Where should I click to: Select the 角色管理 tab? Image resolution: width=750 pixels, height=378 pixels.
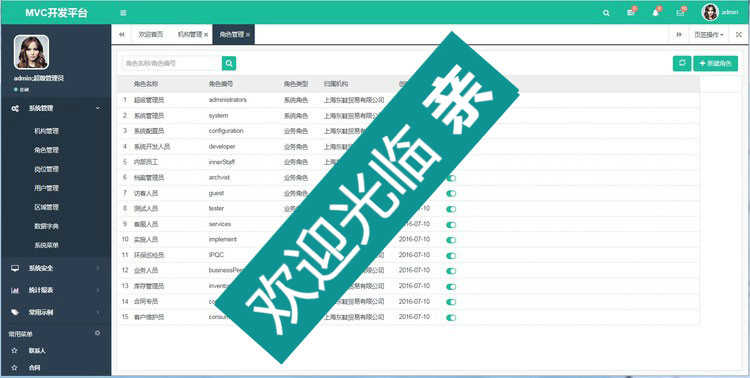tap(232, 34)
